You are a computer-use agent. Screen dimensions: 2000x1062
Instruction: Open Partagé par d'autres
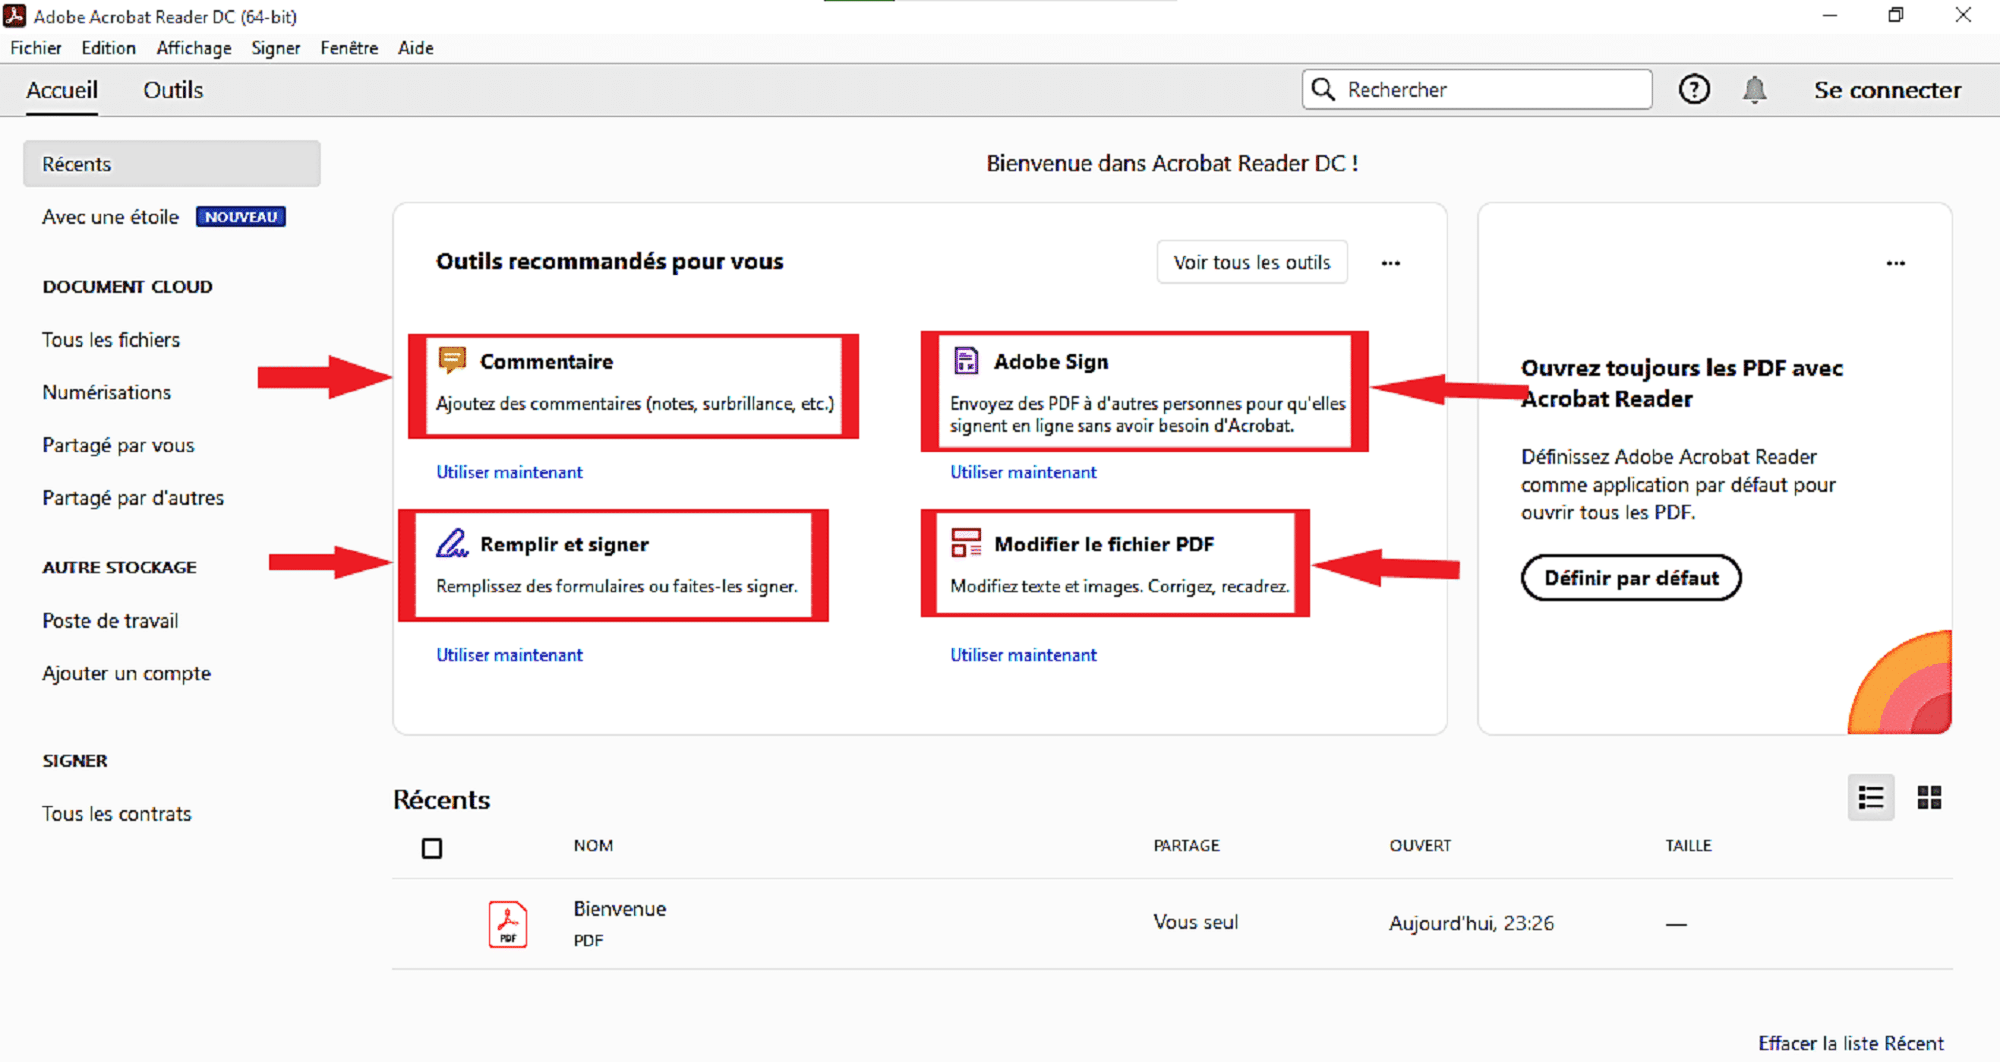(133, 498)
